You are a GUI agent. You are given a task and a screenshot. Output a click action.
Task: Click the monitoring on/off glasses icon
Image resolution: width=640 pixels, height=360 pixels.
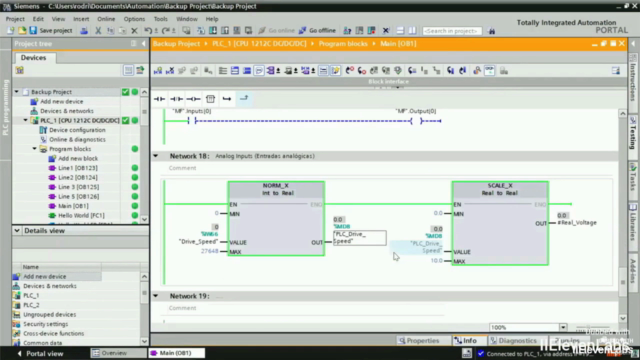point(489,71)
